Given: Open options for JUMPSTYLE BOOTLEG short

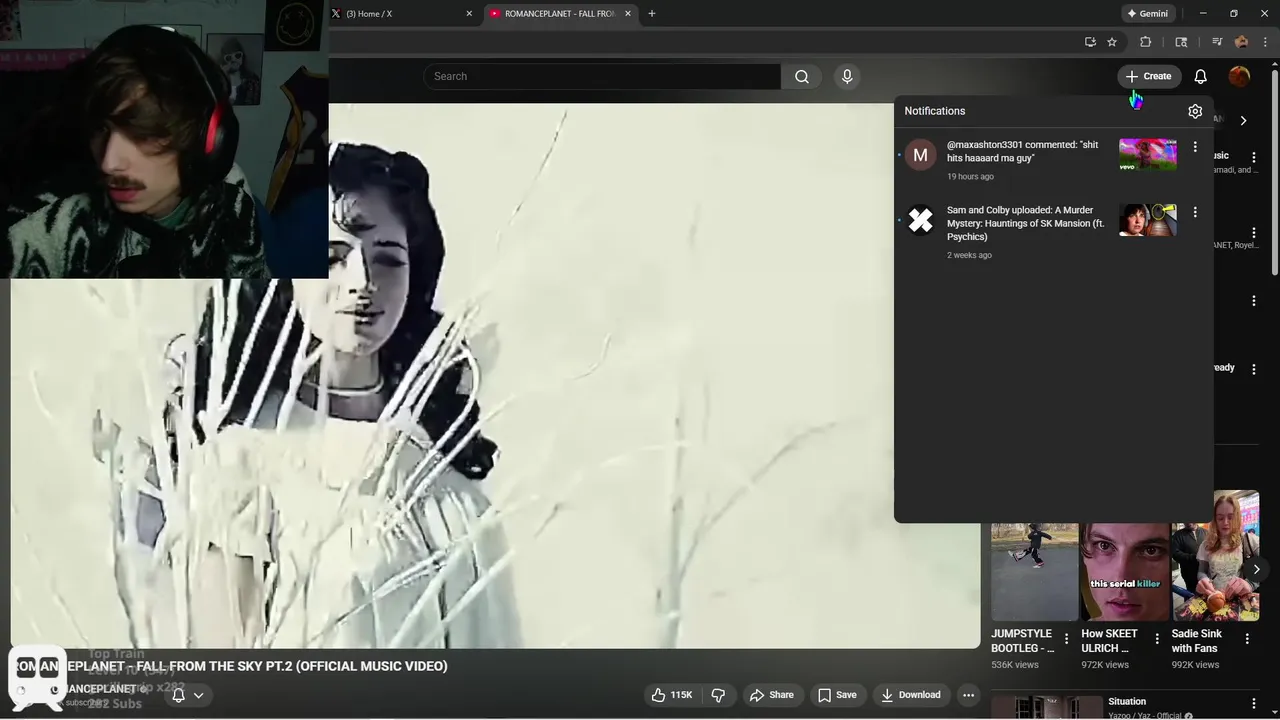Looking at the screenshot, I should tap(1066, 639).
